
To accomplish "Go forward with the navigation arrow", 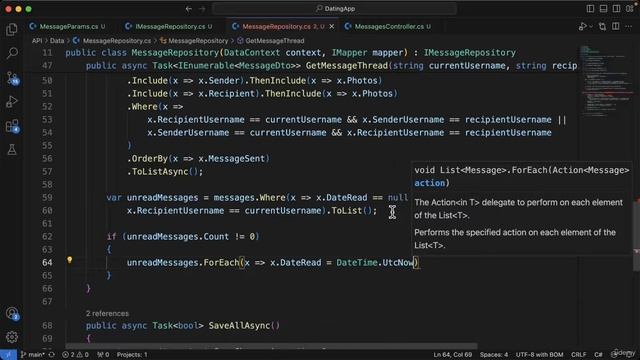I will [202, 9].
